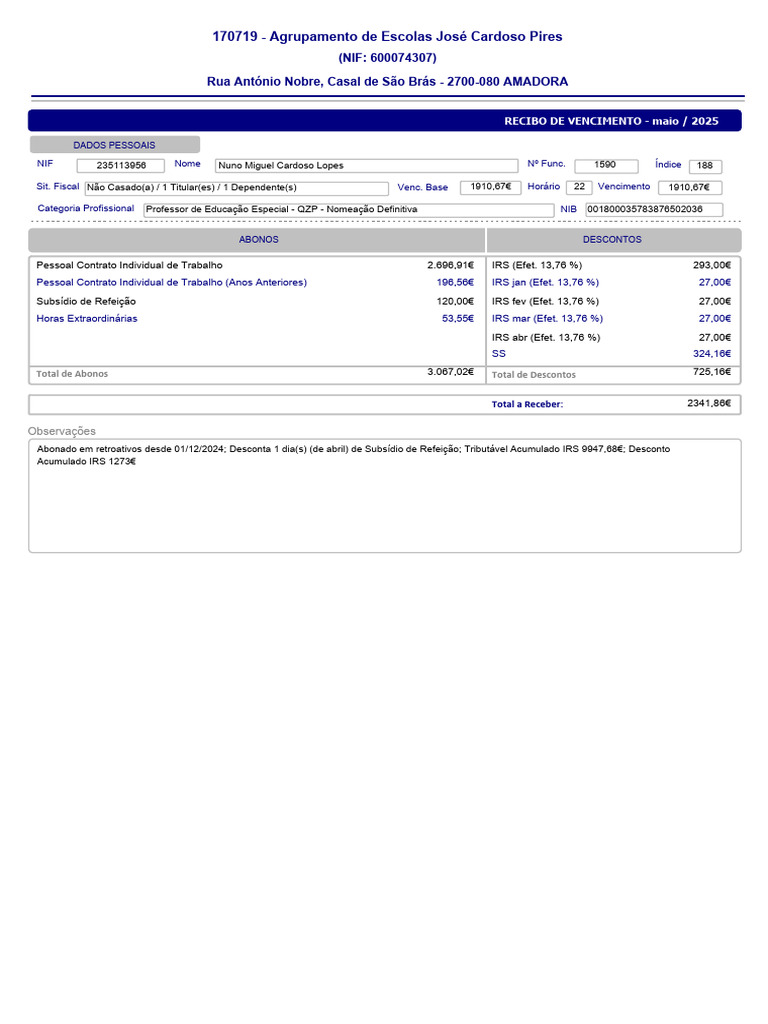Click inside the Observações text box

[x=385, y=496]
